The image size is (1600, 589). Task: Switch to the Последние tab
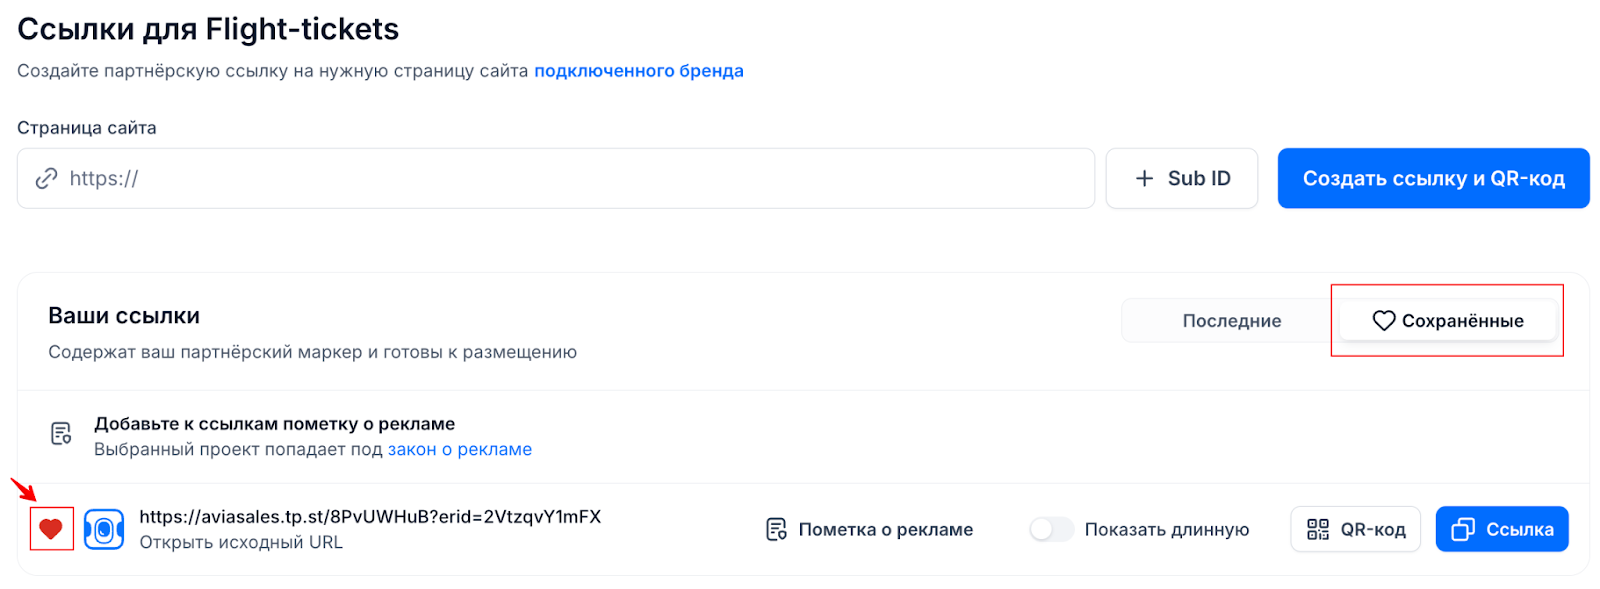pos(1231,321)
